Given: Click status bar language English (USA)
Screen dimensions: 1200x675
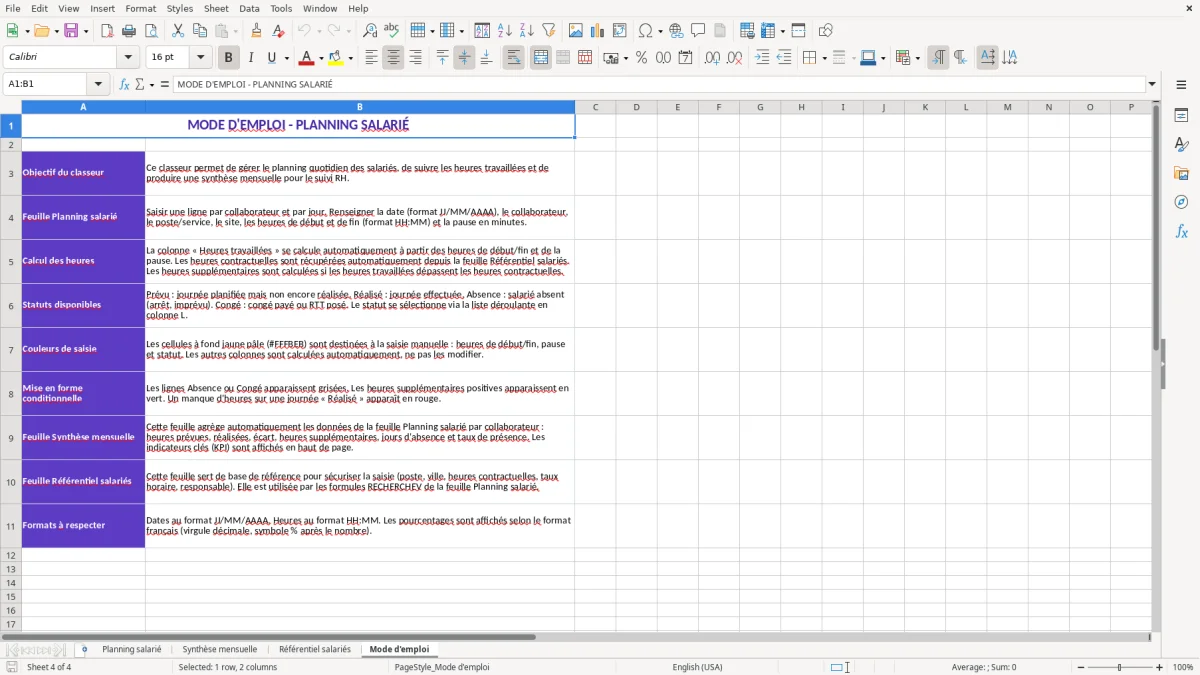Looking at the screenshot, I should (697, 667).
